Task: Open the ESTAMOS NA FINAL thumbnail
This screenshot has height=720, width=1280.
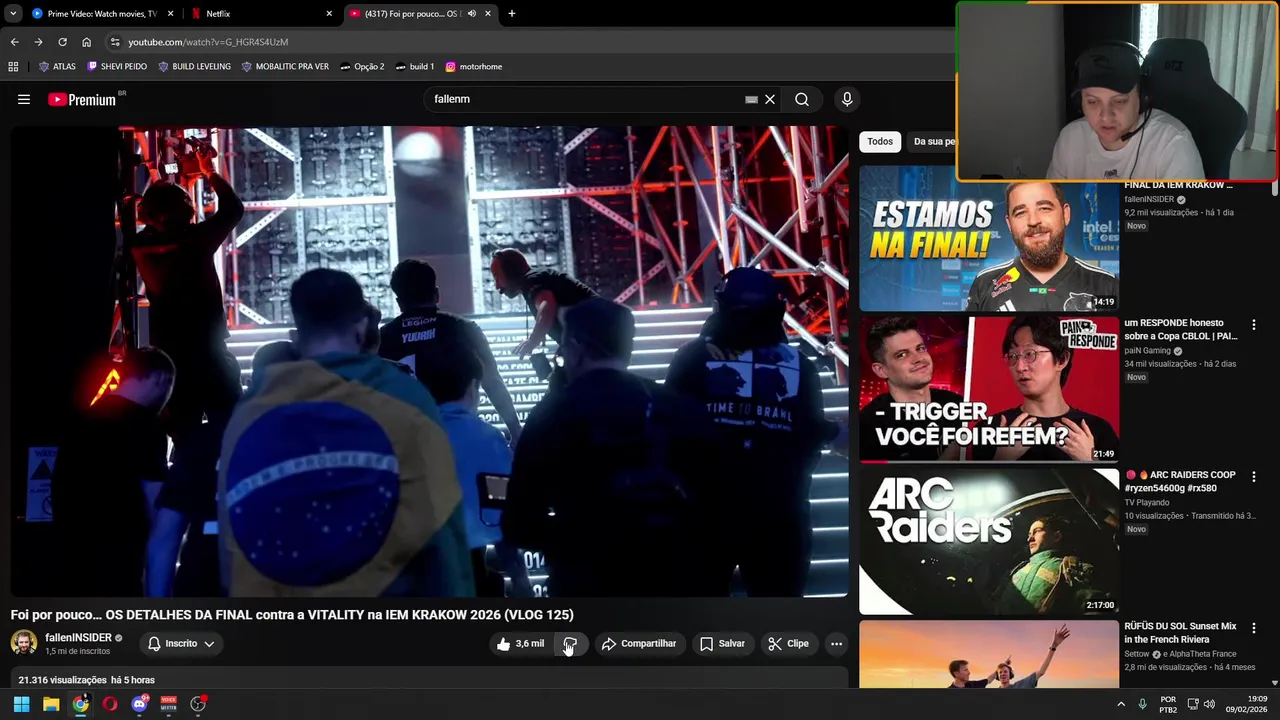Action: 989,238
